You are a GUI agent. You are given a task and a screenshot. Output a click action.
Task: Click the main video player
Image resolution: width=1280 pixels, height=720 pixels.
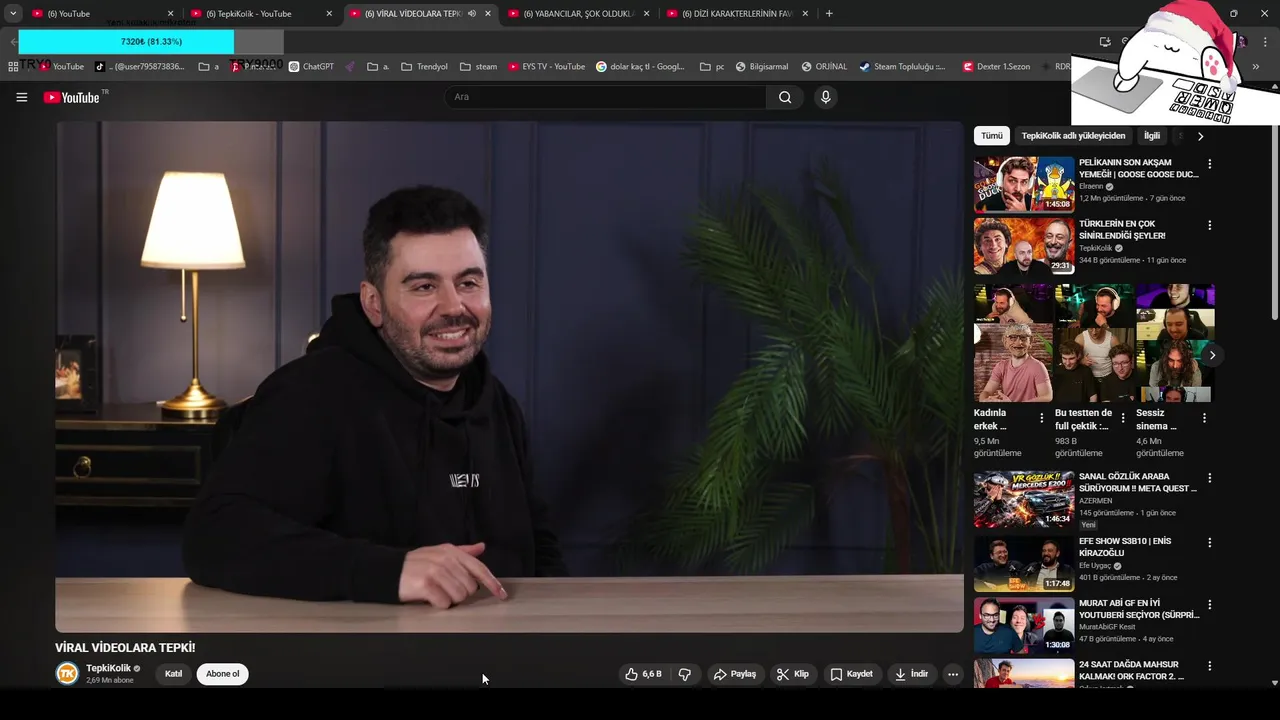click(x=509, y=377)
